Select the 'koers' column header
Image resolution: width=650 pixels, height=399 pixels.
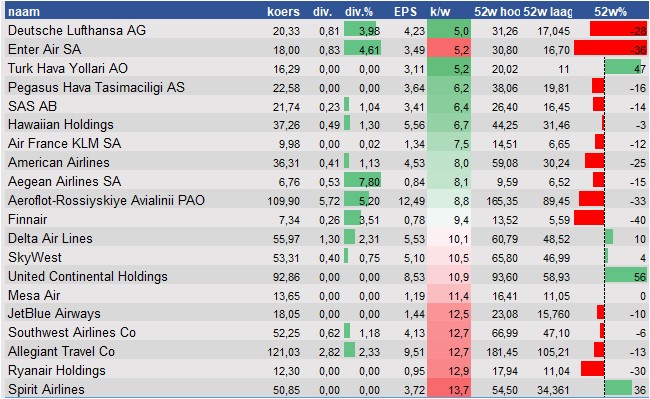(x=283, y=12)
